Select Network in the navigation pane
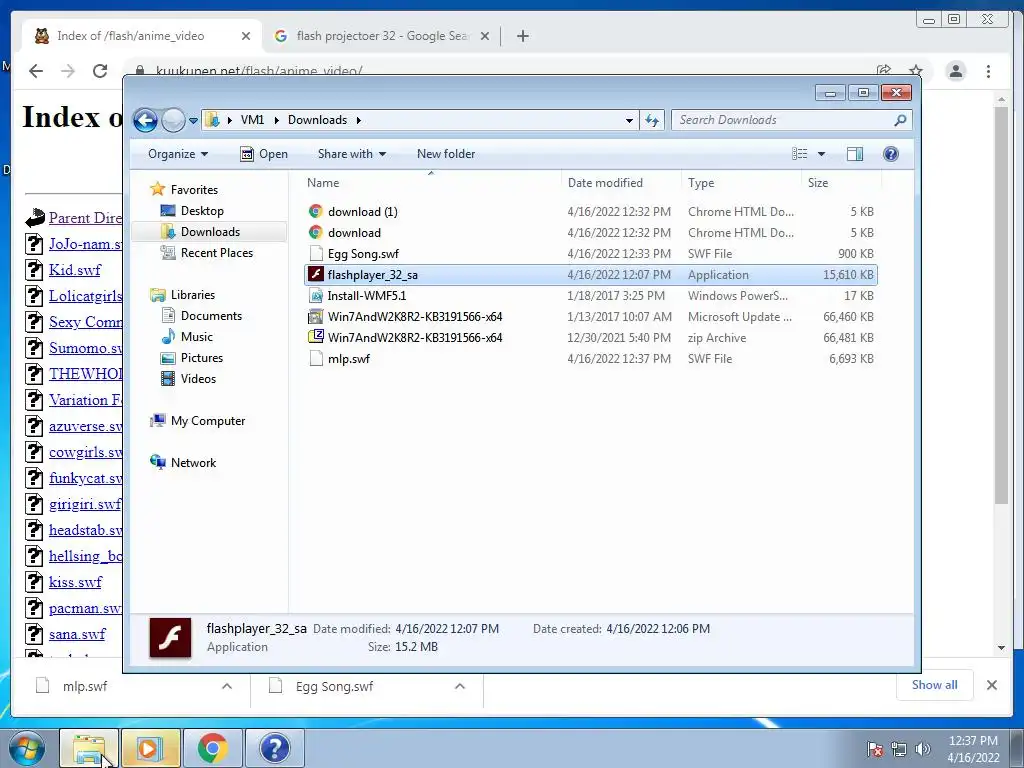Screen dimensions: 1024x768 (193, 462)
